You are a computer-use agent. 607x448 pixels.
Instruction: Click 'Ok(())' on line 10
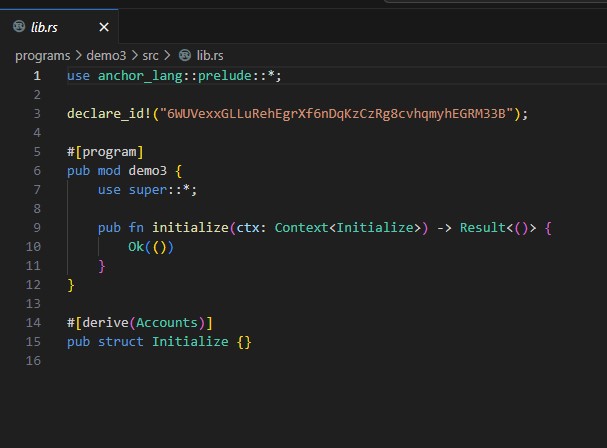pos(151,247)
